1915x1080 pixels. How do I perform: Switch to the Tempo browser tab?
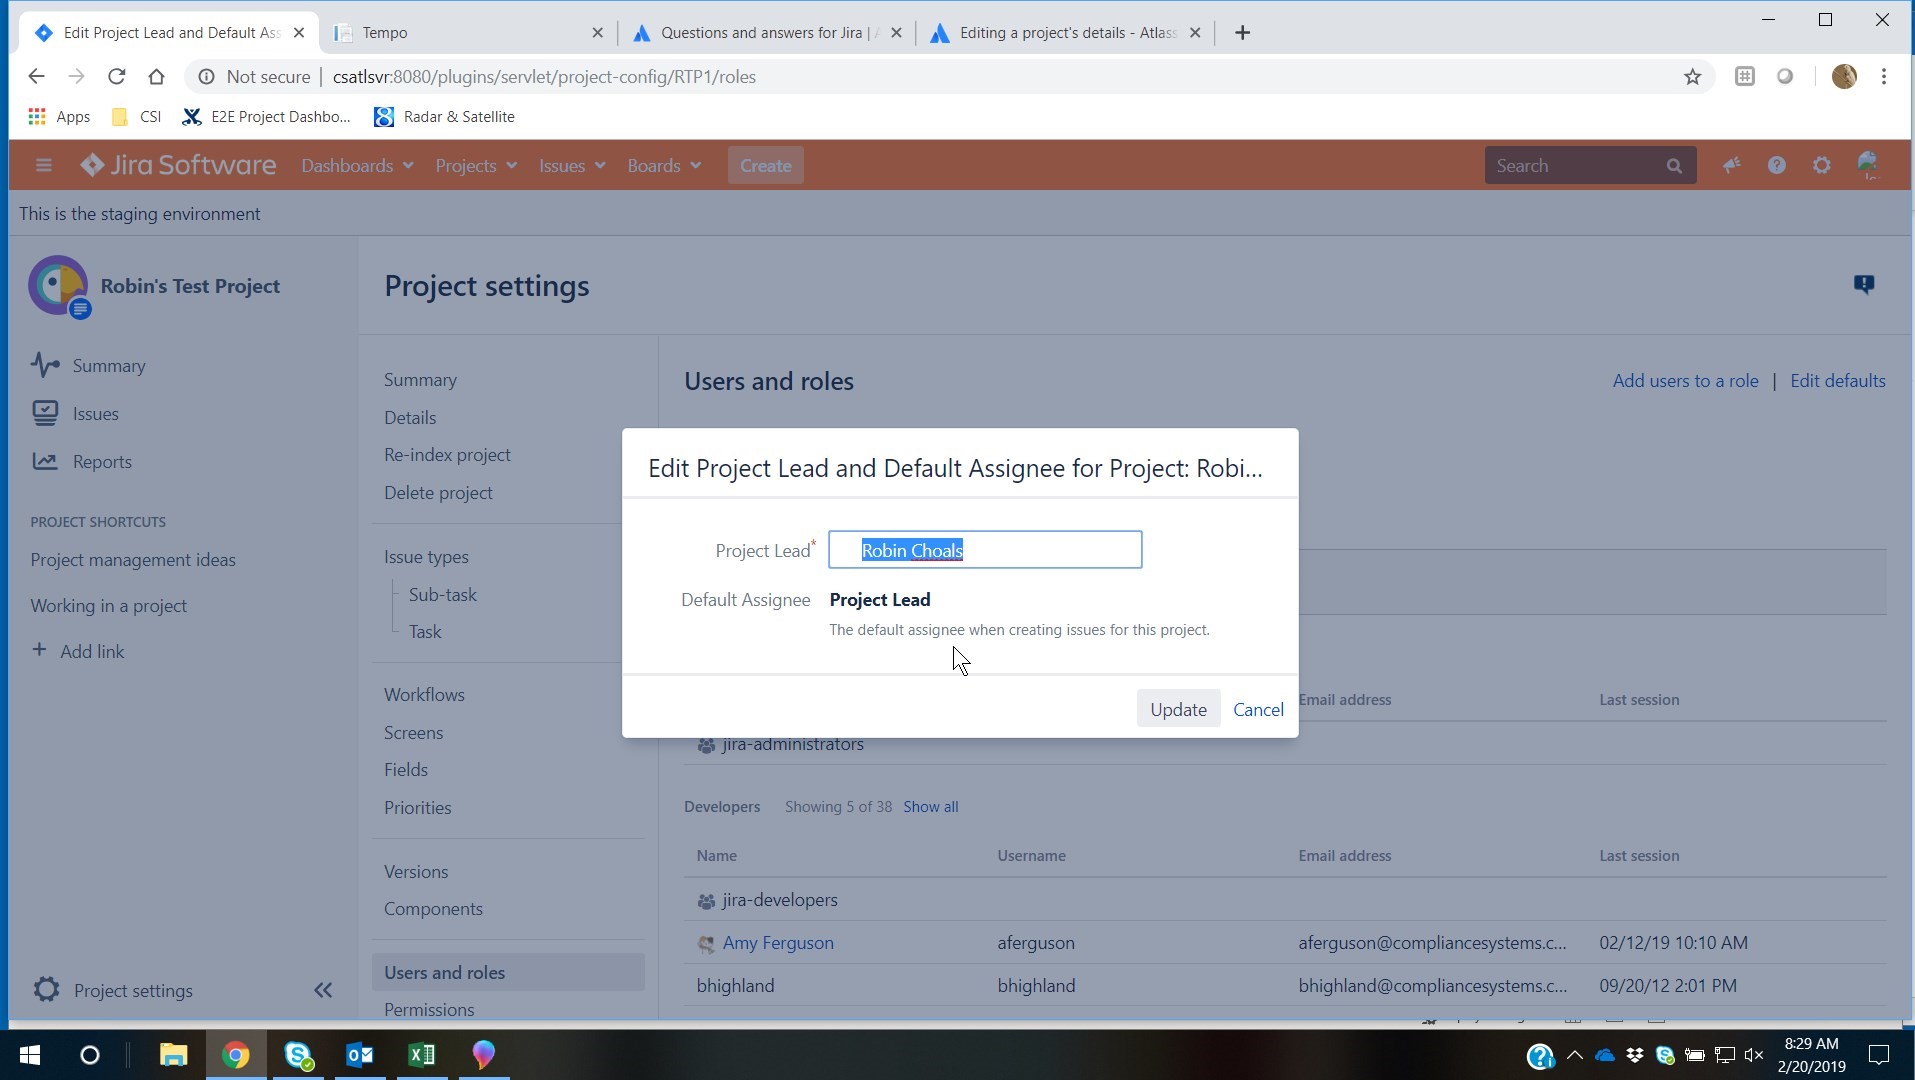pos(470,32)
